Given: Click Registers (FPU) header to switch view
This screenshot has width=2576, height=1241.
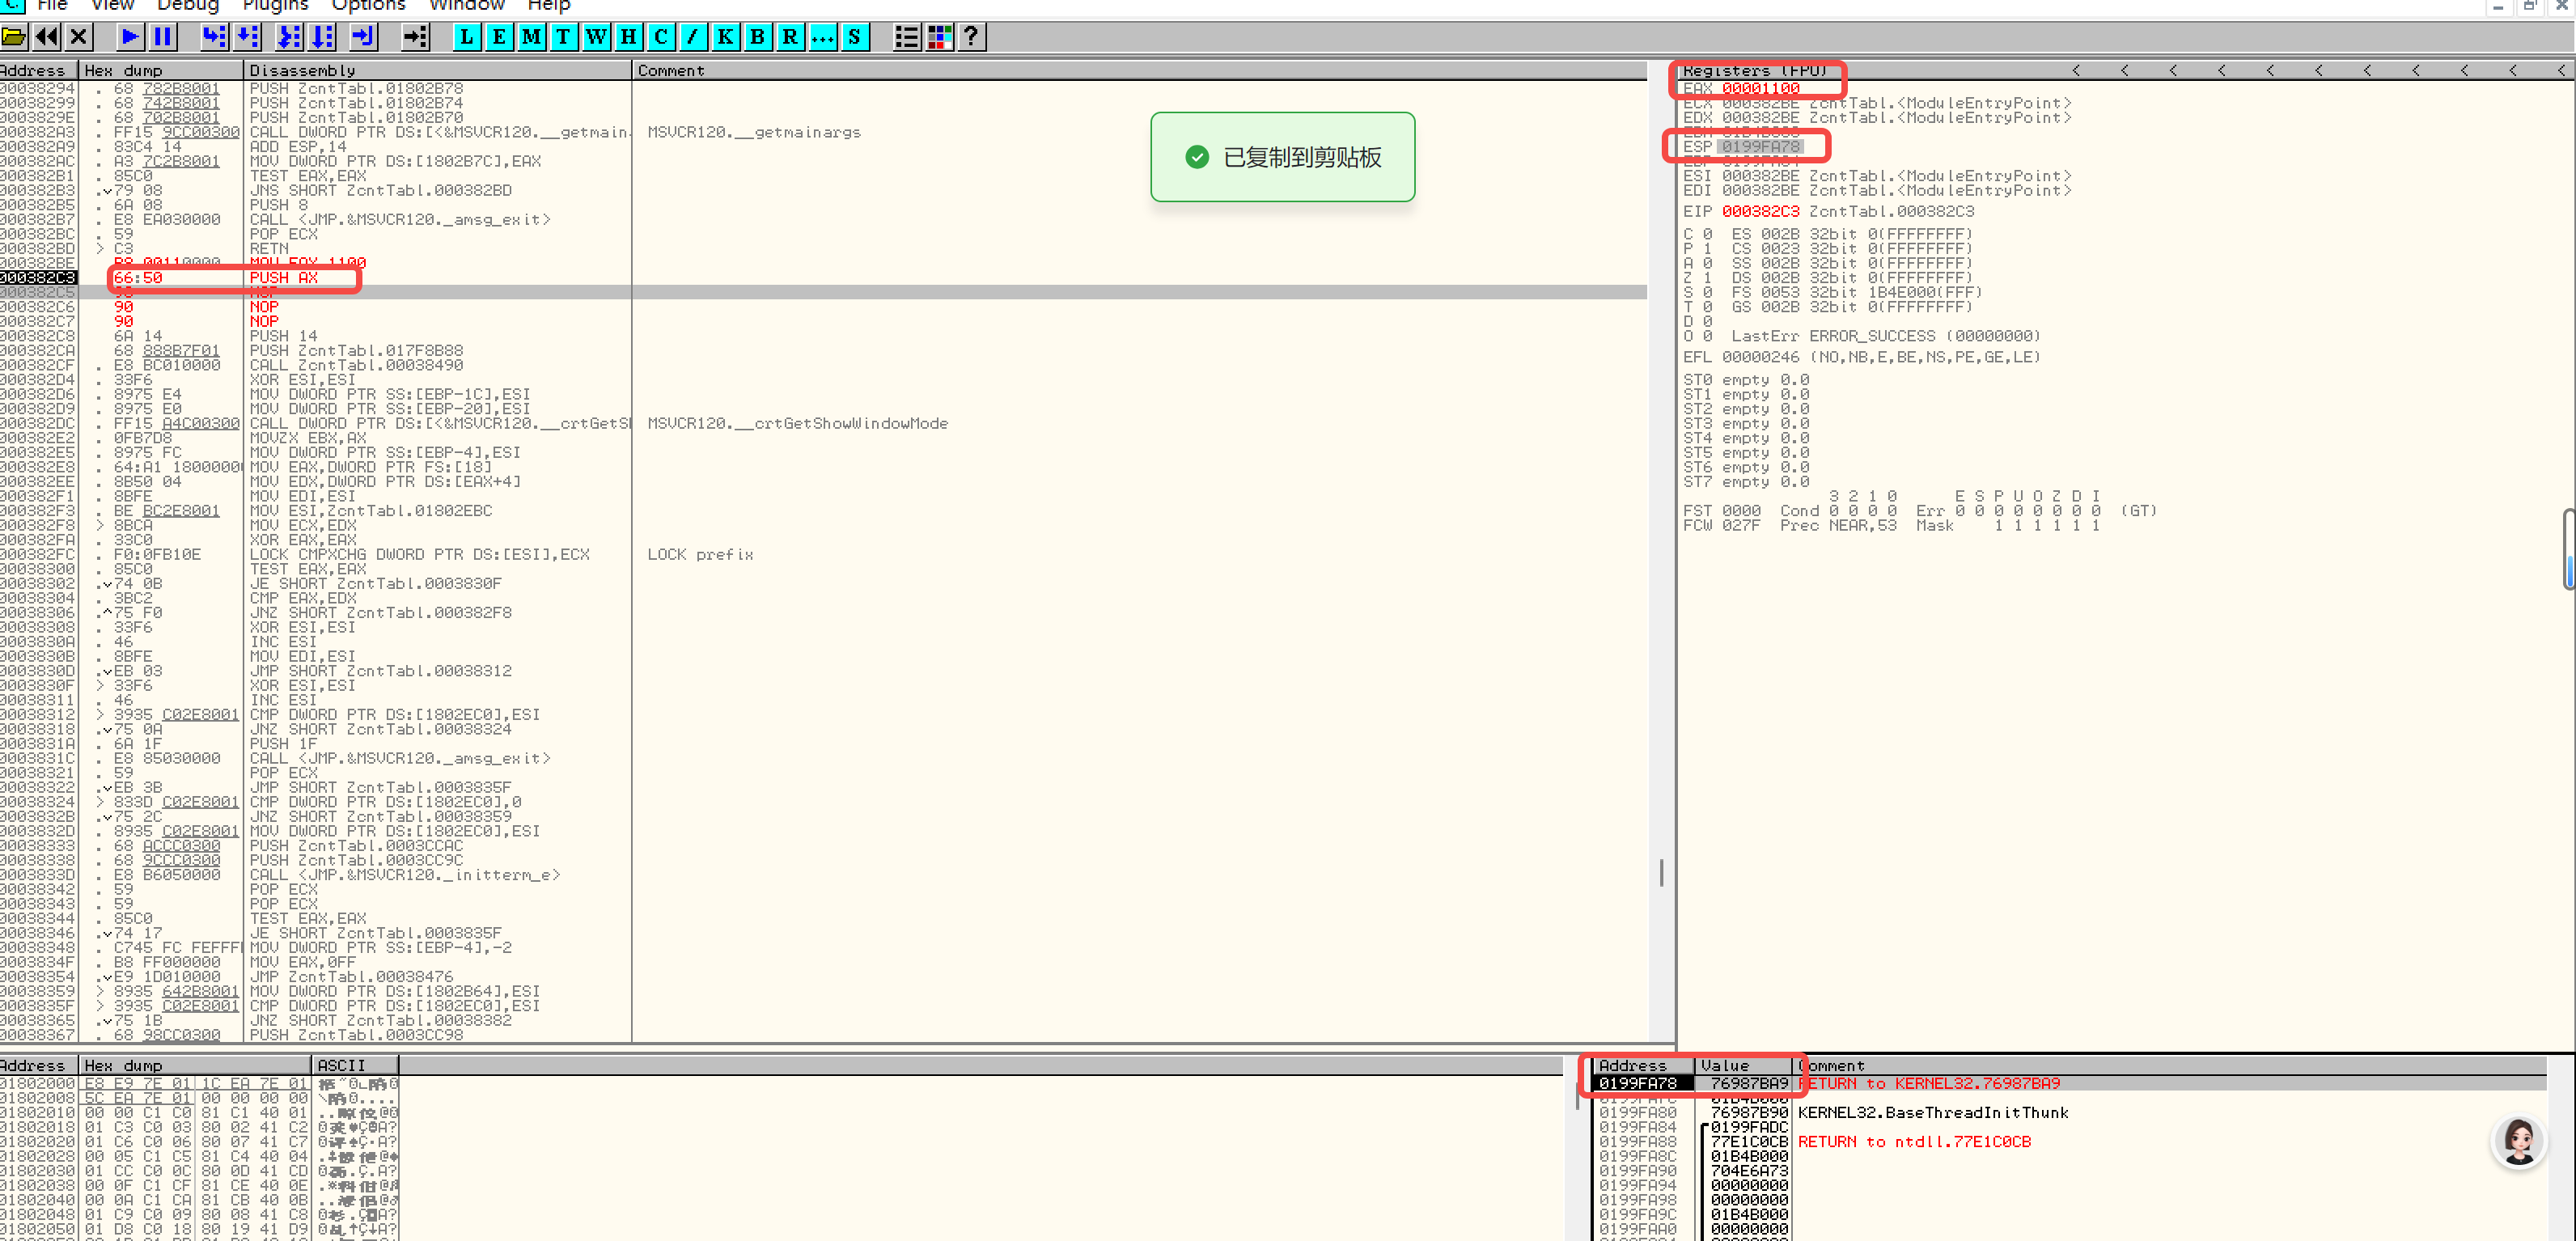Looking at the screenshot, I should click(x=1754, y=71).
